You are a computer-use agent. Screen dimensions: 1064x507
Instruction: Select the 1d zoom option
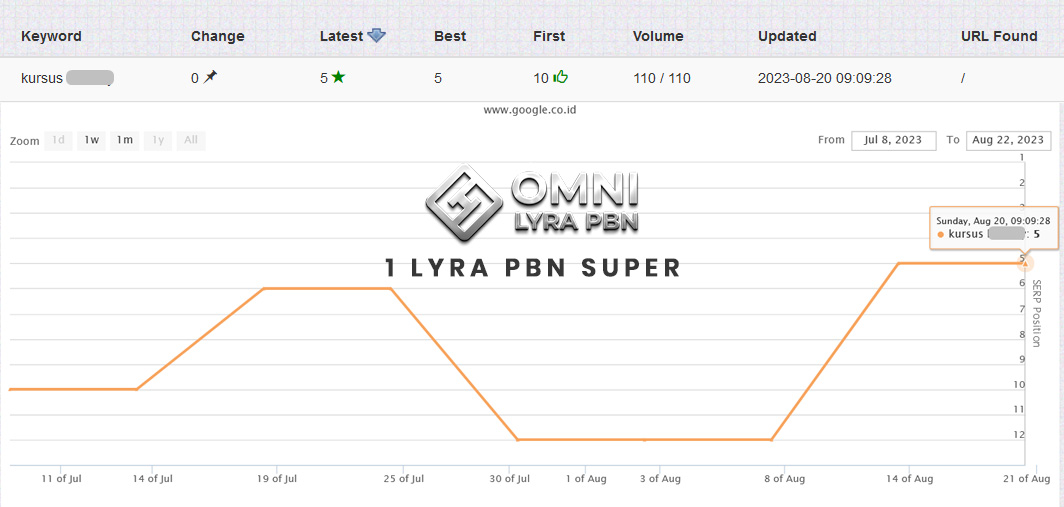point(58,140)
